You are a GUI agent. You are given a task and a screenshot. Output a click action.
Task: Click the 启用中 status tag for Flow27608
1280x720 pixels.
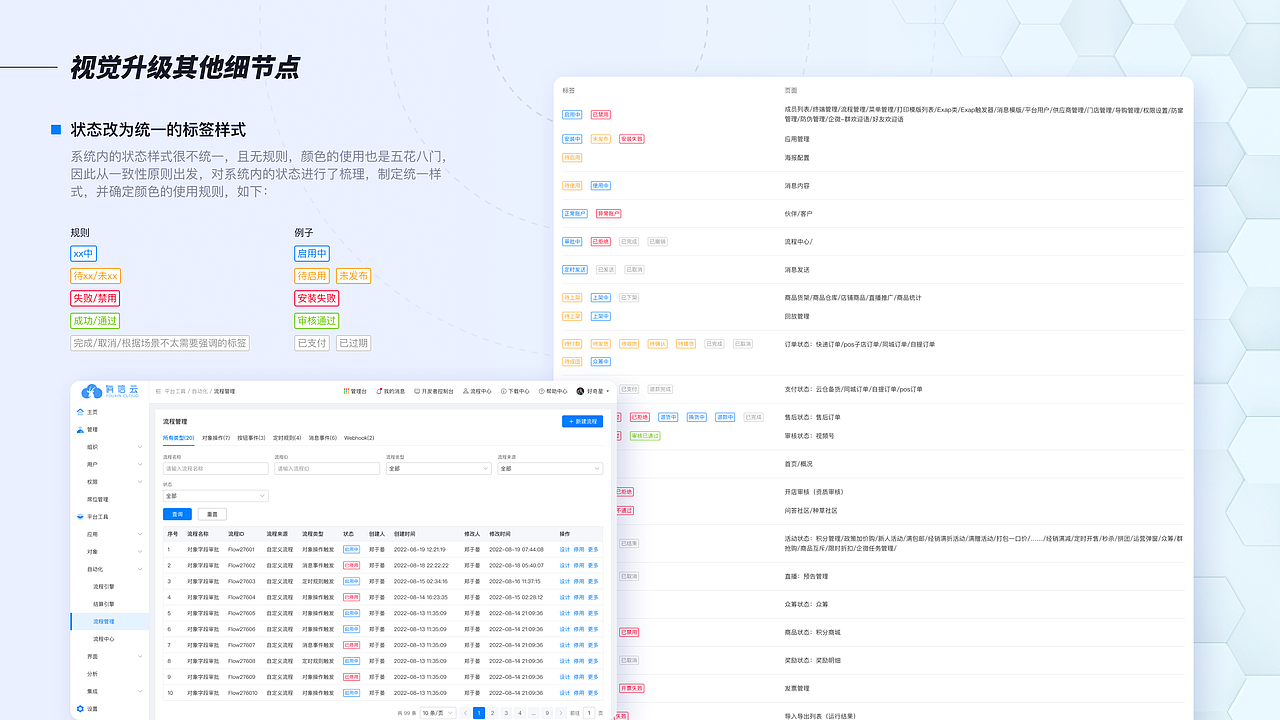[351, 661]
